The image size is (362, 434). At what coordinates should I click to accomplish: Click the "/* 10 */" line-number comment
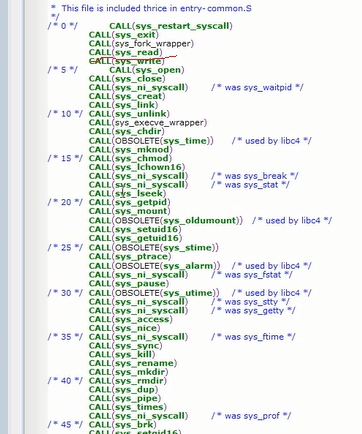[x=65, y=114]
